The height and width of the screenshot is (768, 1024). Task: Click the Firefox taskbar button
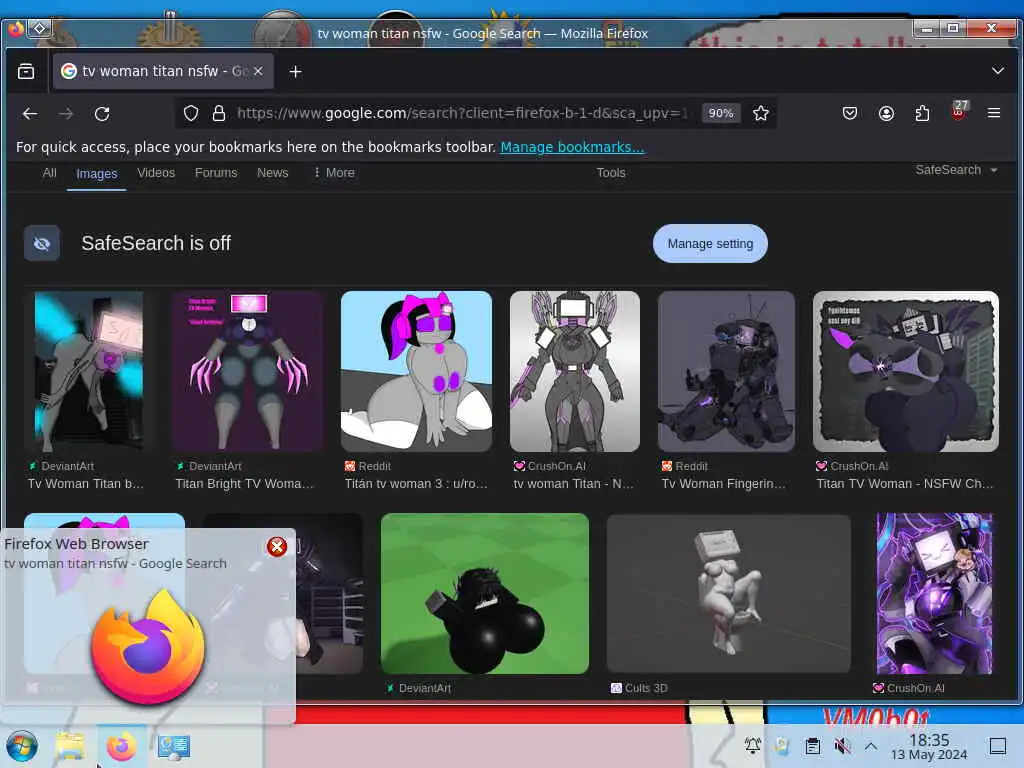click(x=121, y=746)
